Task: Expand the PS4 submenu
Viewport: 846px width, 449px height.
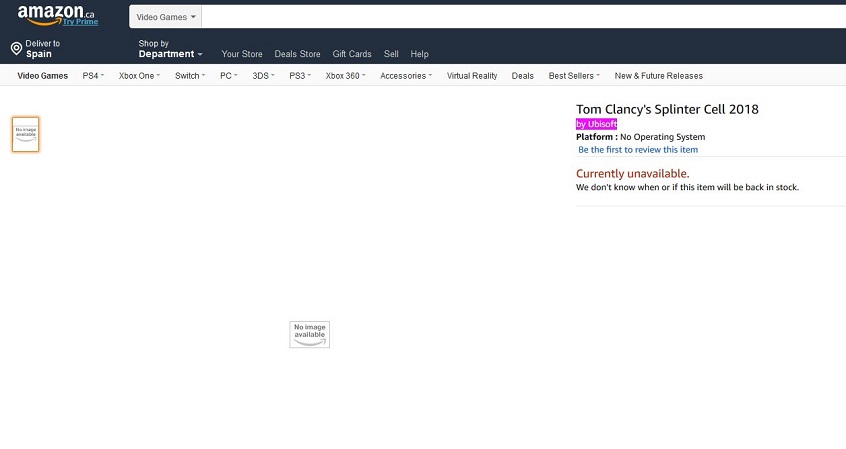Action: coord(93,76)
